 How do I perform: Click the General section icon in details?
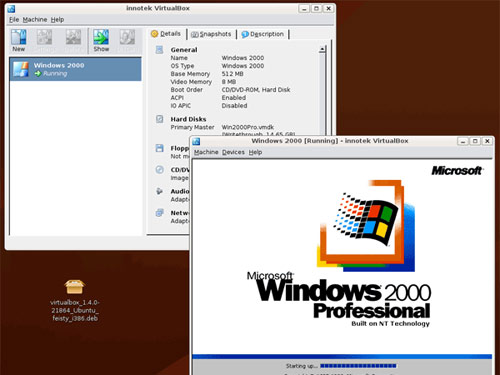click(160, 50)
